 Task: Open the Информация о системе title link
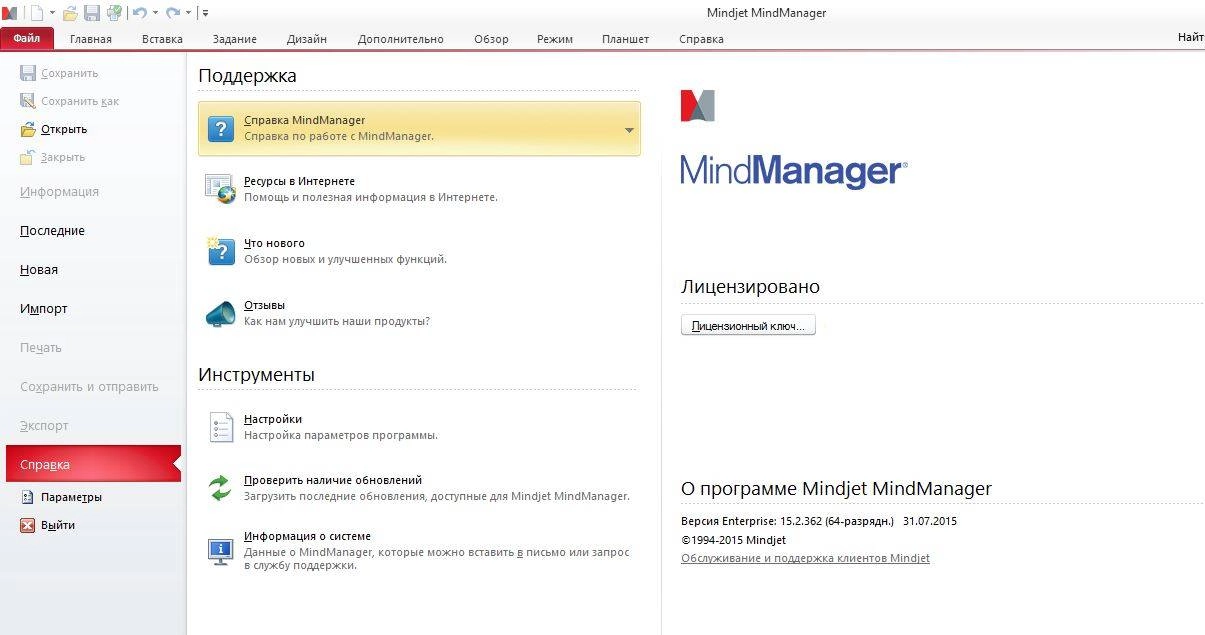[x=307, y=536]
